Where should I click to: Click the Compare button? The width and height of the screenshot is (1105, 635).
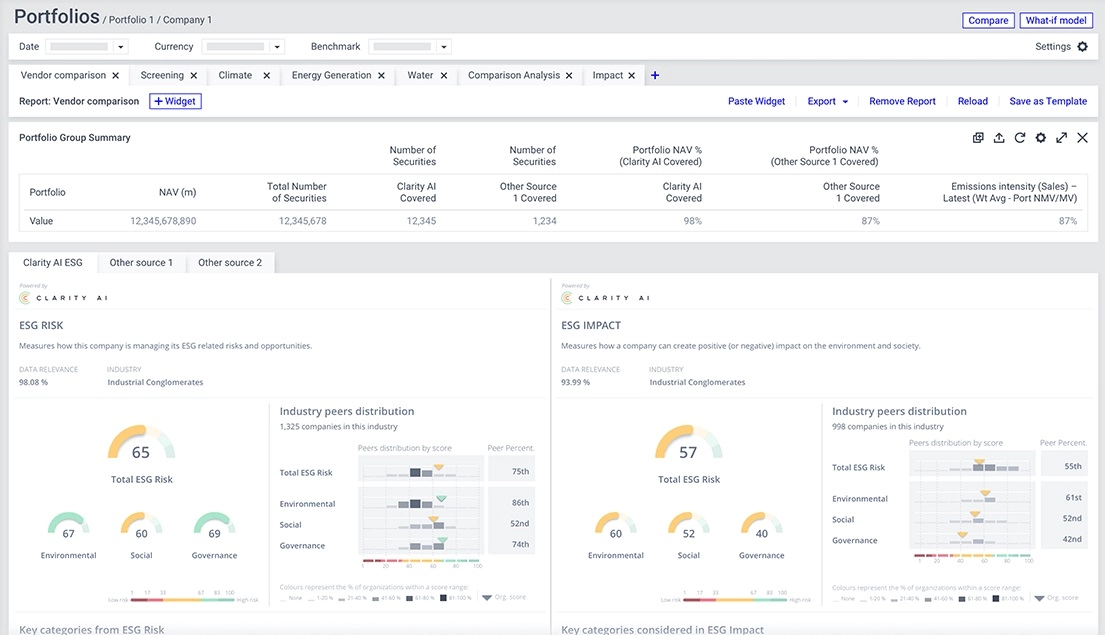[x=988, y=20]
